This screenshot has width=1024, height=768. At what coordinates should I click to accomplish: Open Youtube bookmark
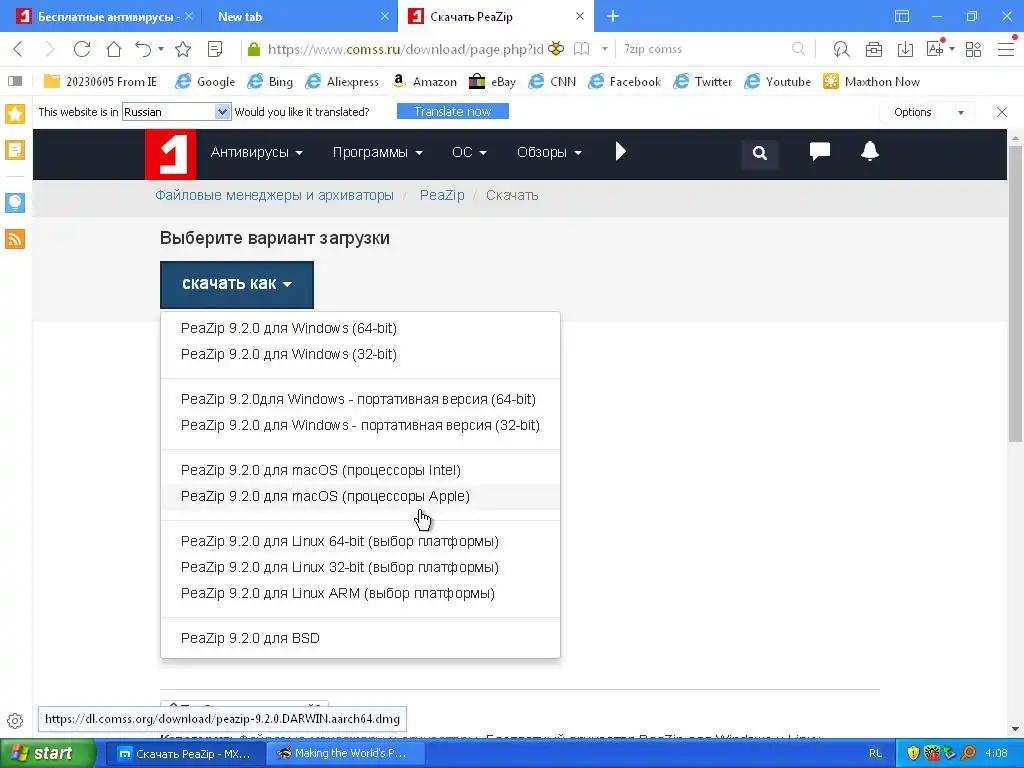click(x=778, y=82)
